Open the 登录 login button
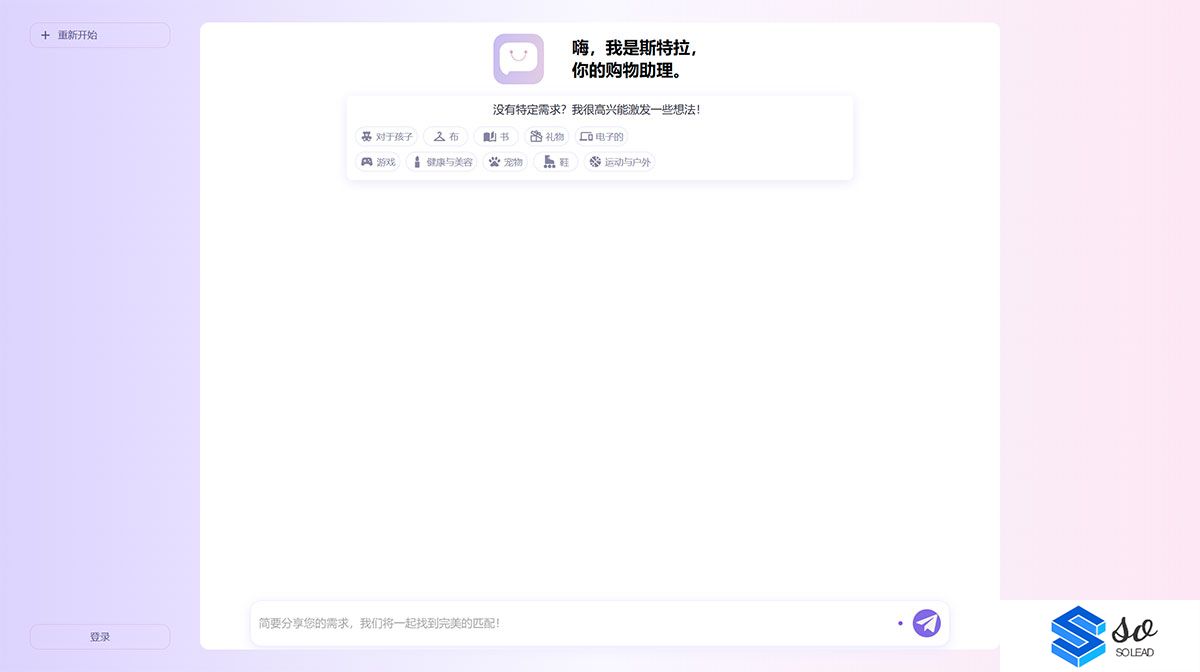Viewport: 1200px width, 672px height. [100, 637]
